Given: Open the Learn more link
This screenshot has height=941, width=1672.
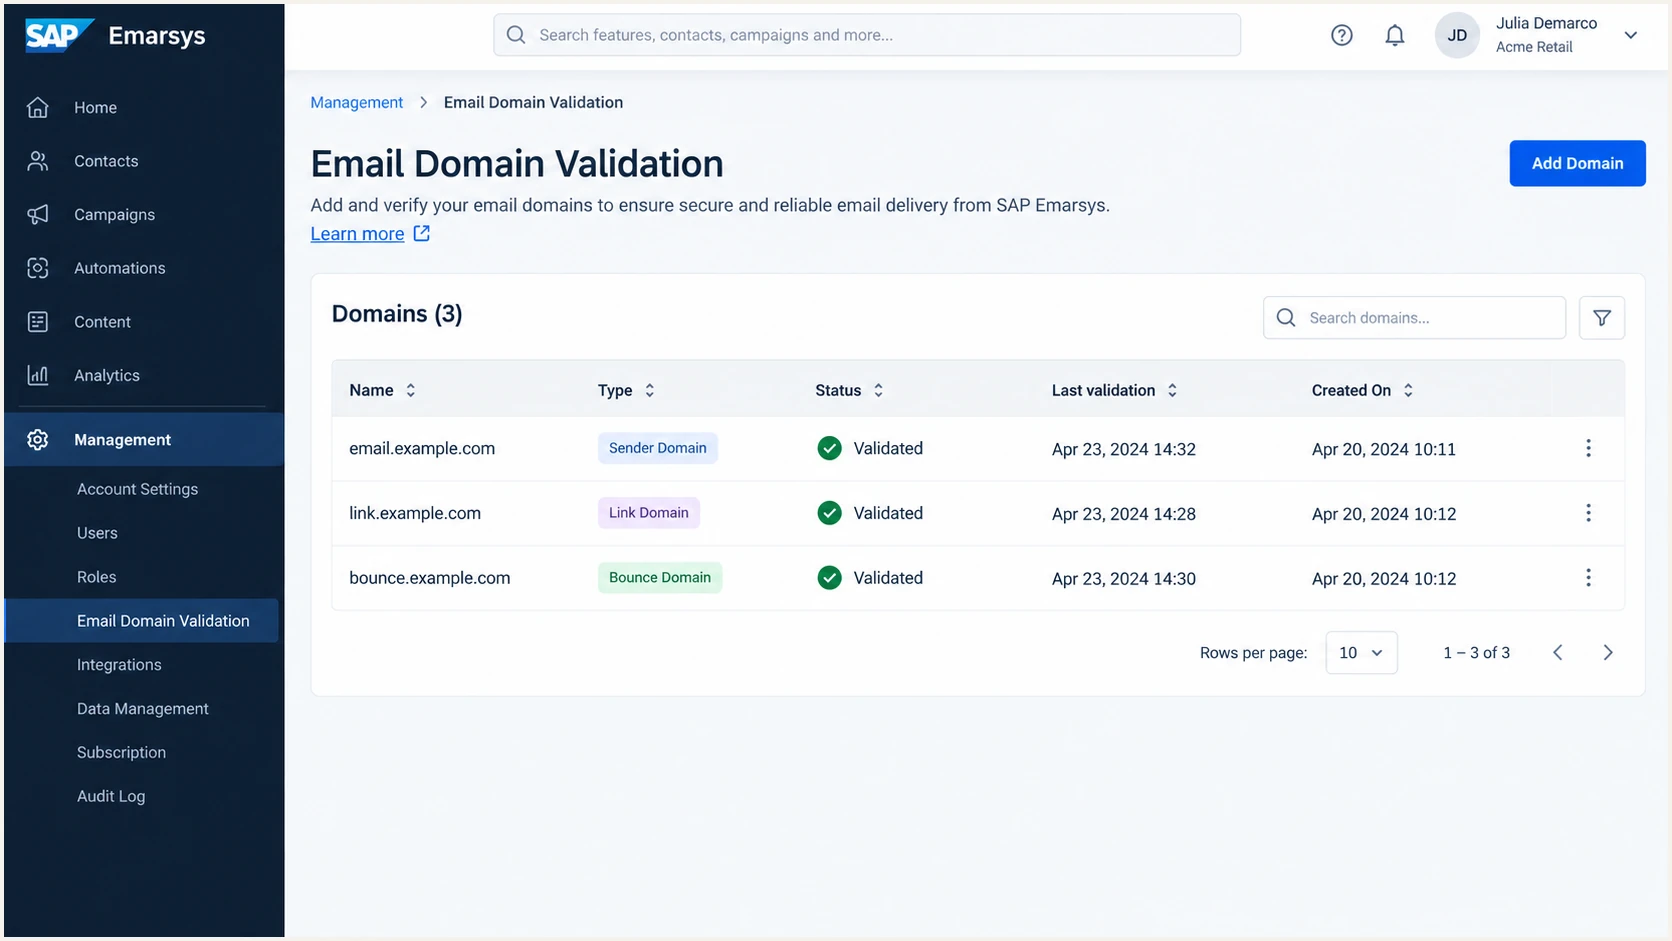Looking at the screenshot, I should coord(357,233).
